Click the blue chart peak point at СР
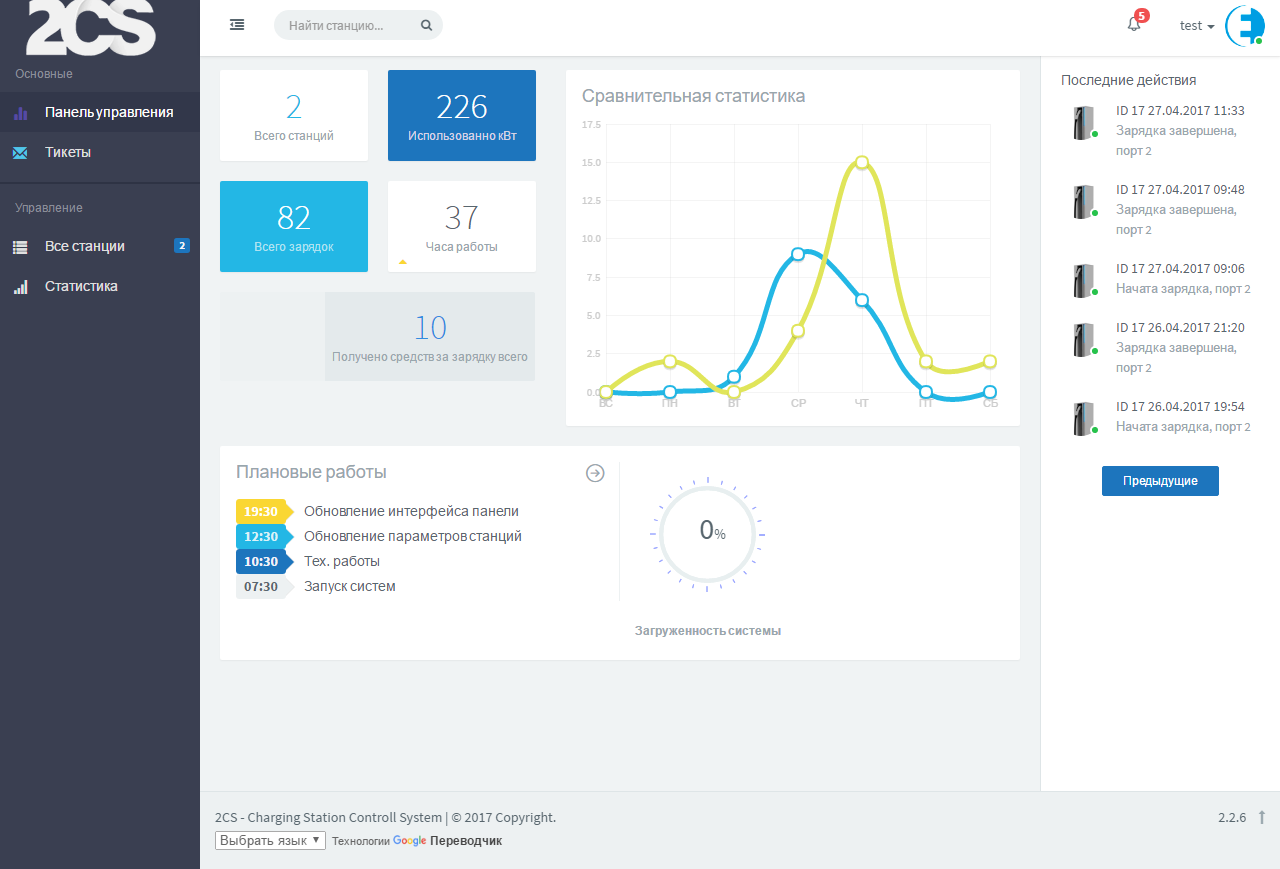This screenshot has width=1280, height=869. 798,254
